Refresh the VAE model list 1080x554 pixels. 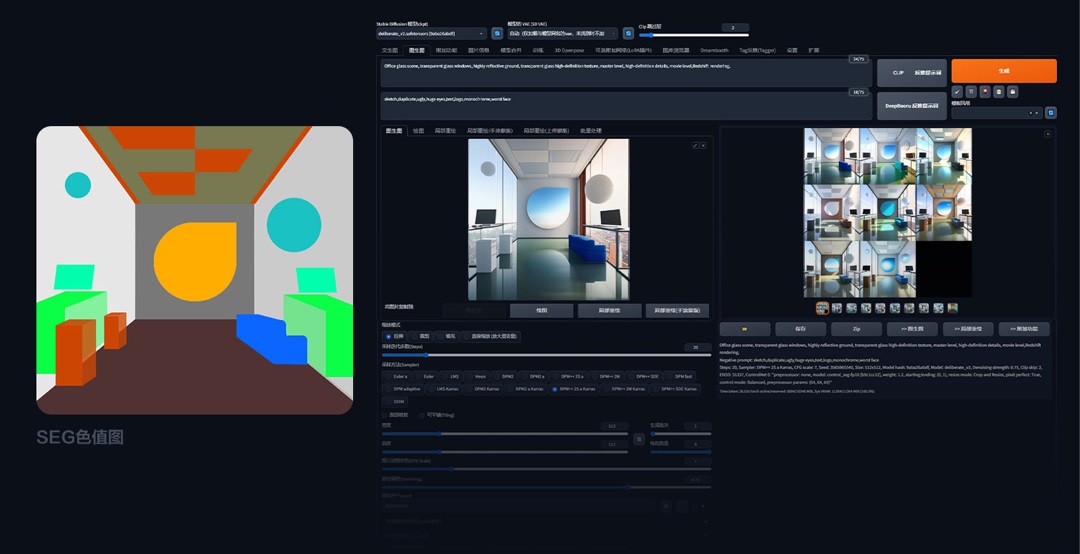click(628, 33)
